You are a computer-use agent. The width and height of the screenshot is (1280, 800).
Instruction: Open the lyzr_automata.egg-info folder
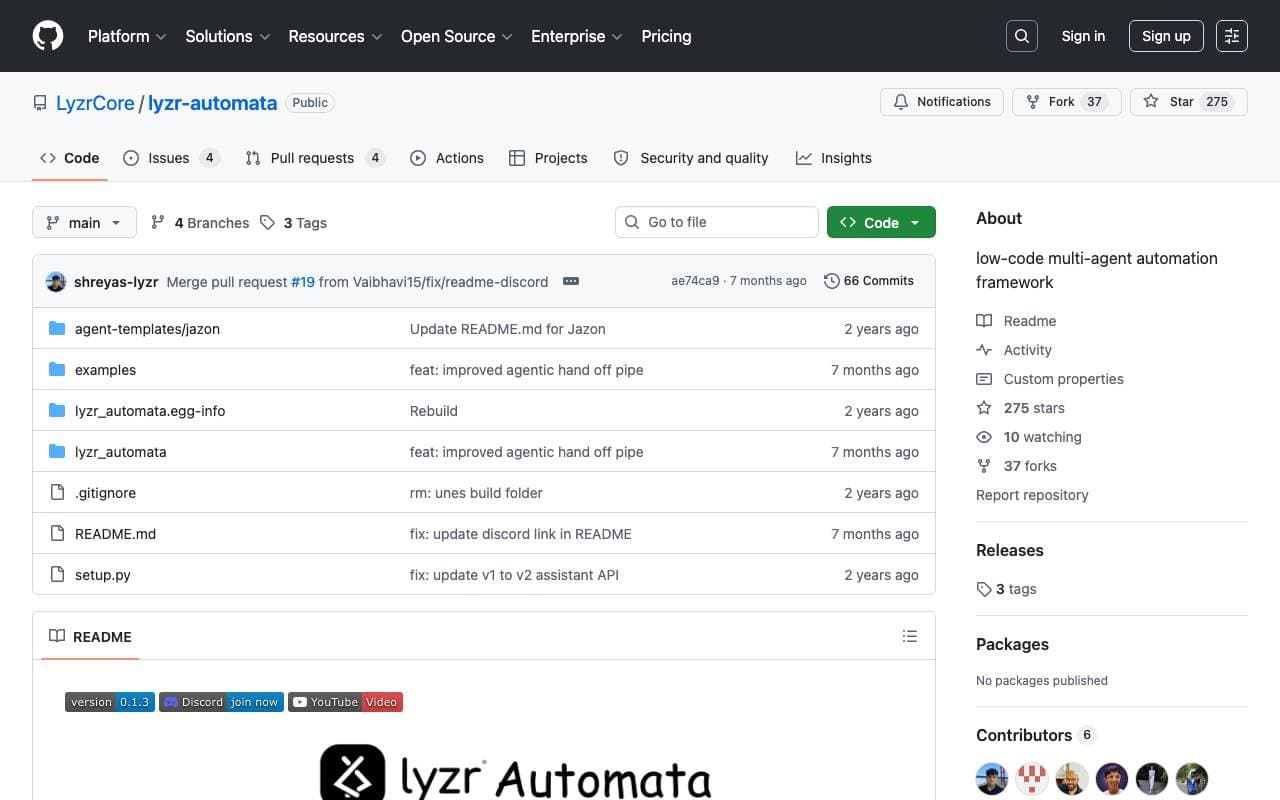point(150,411)
